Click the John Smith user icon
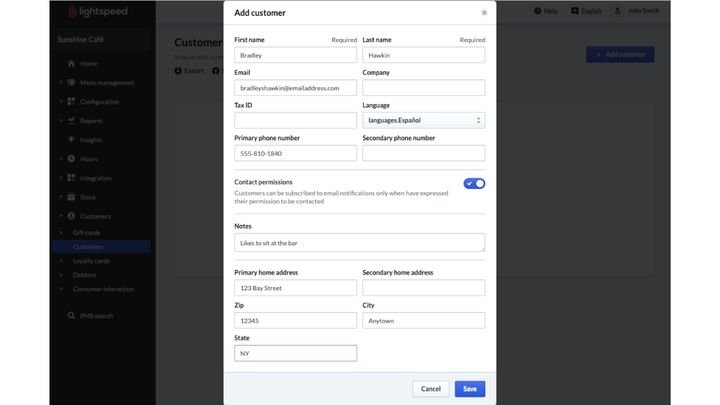The image size is (720, 405). (x=618, y=11)
